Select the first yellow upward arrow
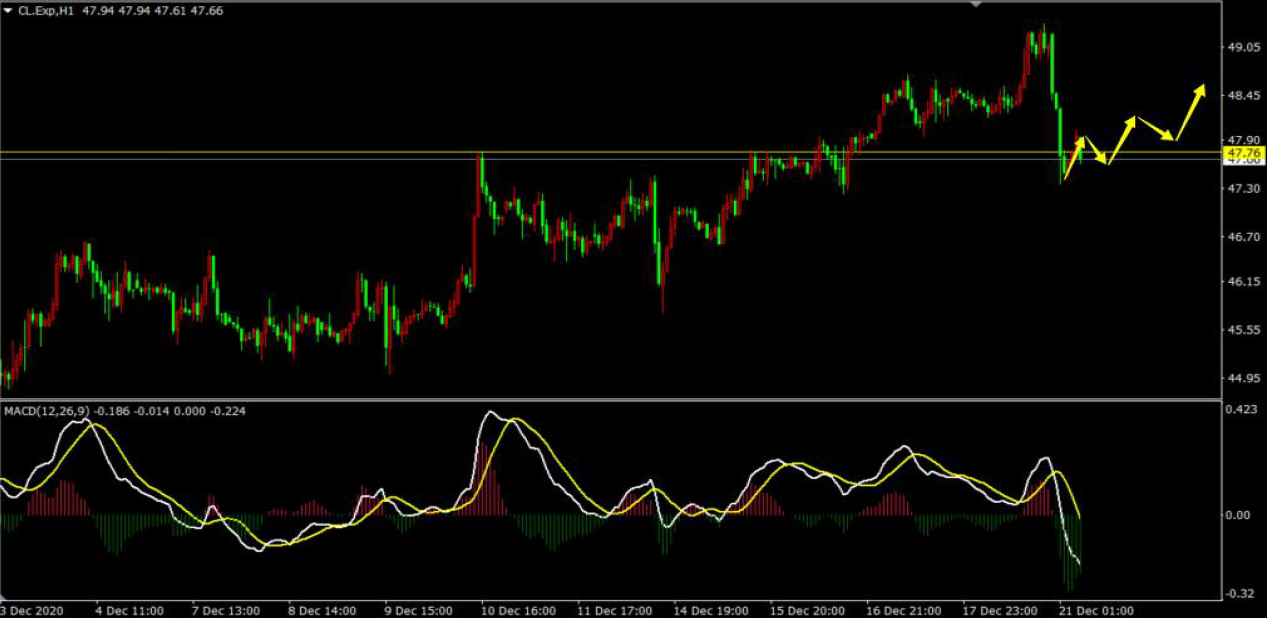This screenshot has width=1267, height=618. tap(1073, 158)
